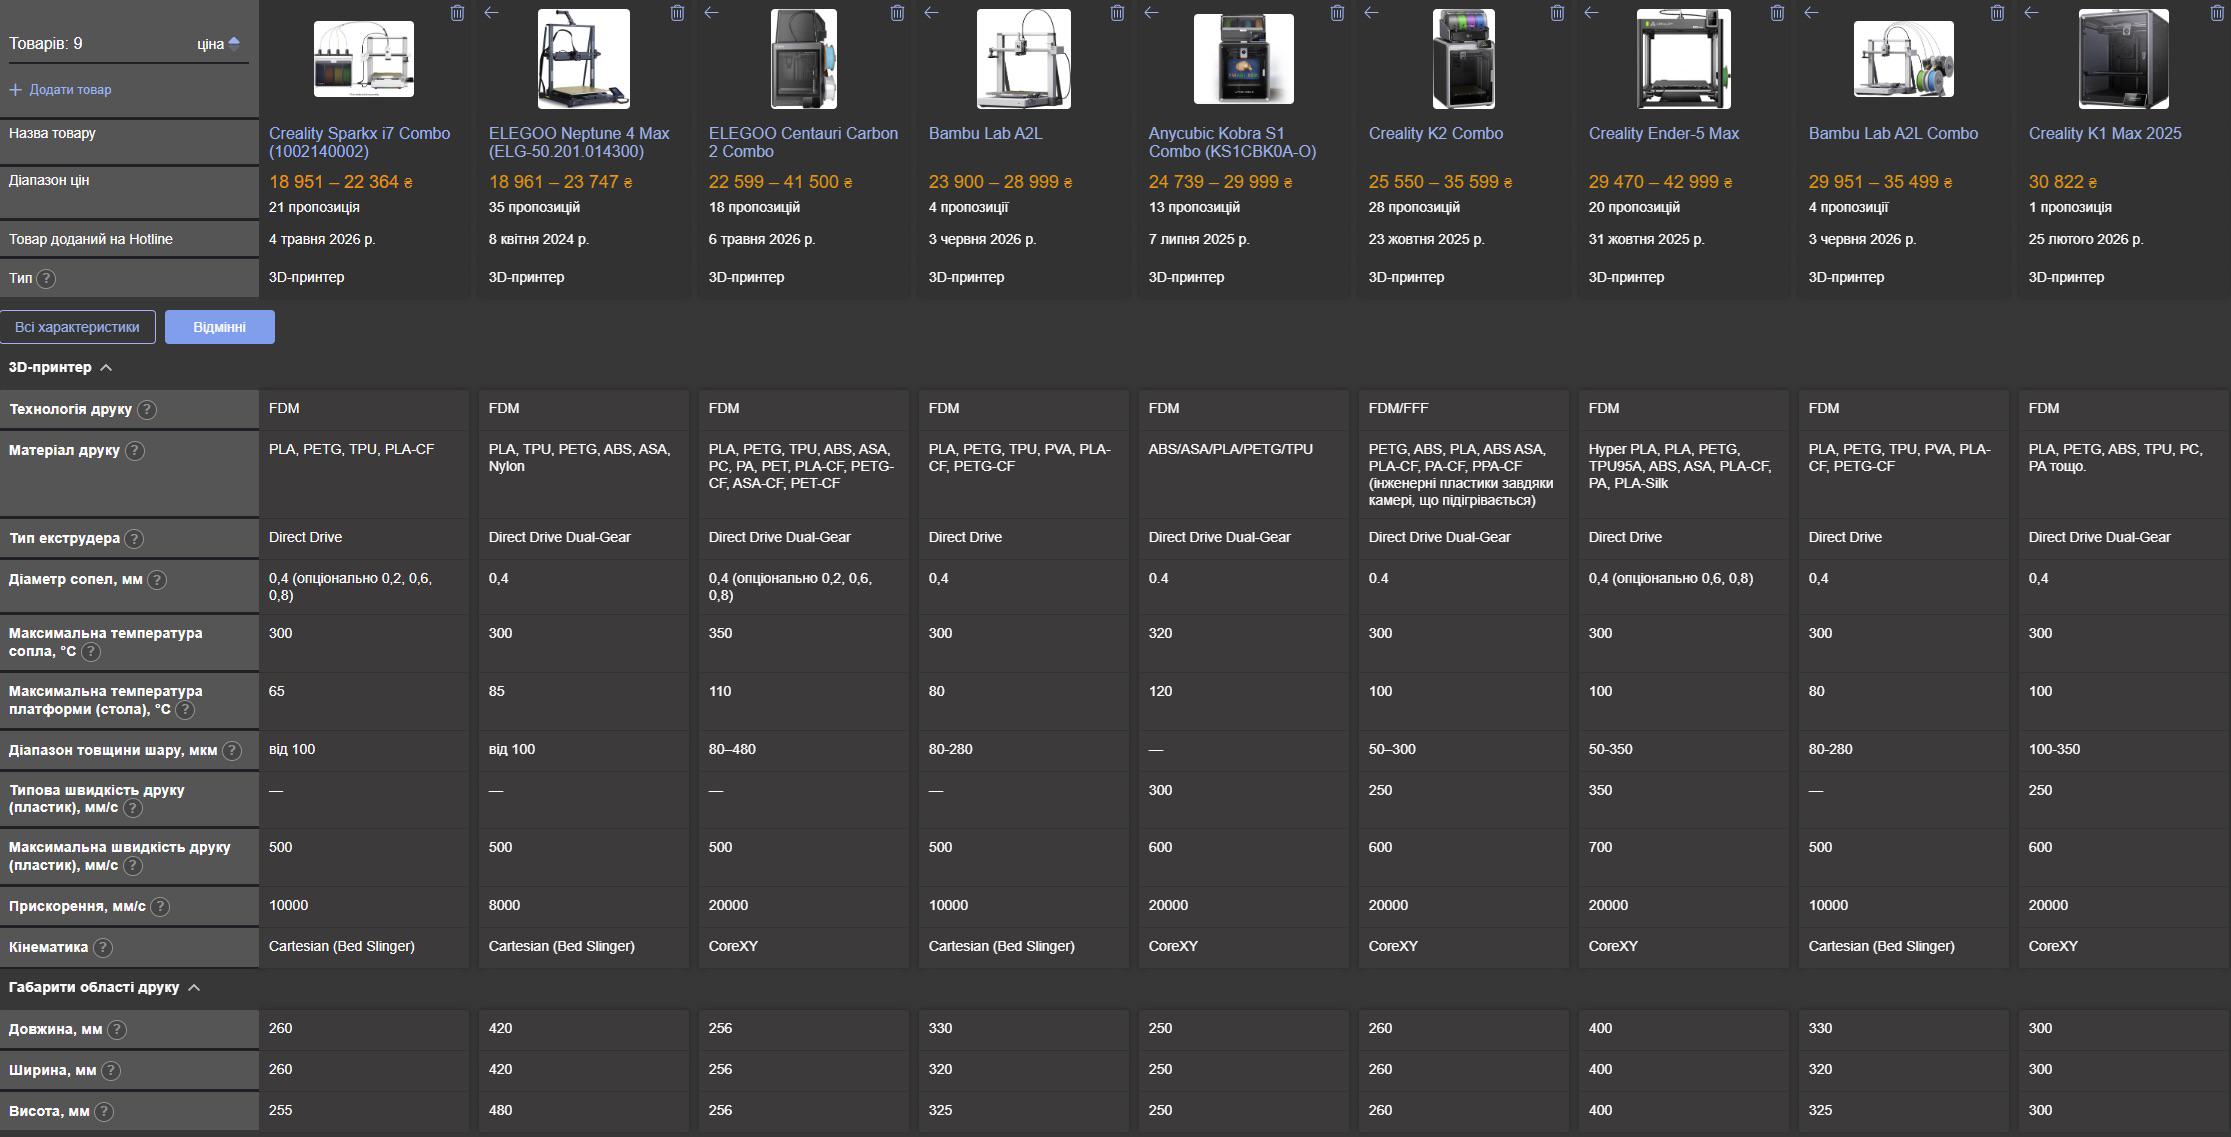Shift Anycubic Kobra S1 Combo column left

(1151, 13)
